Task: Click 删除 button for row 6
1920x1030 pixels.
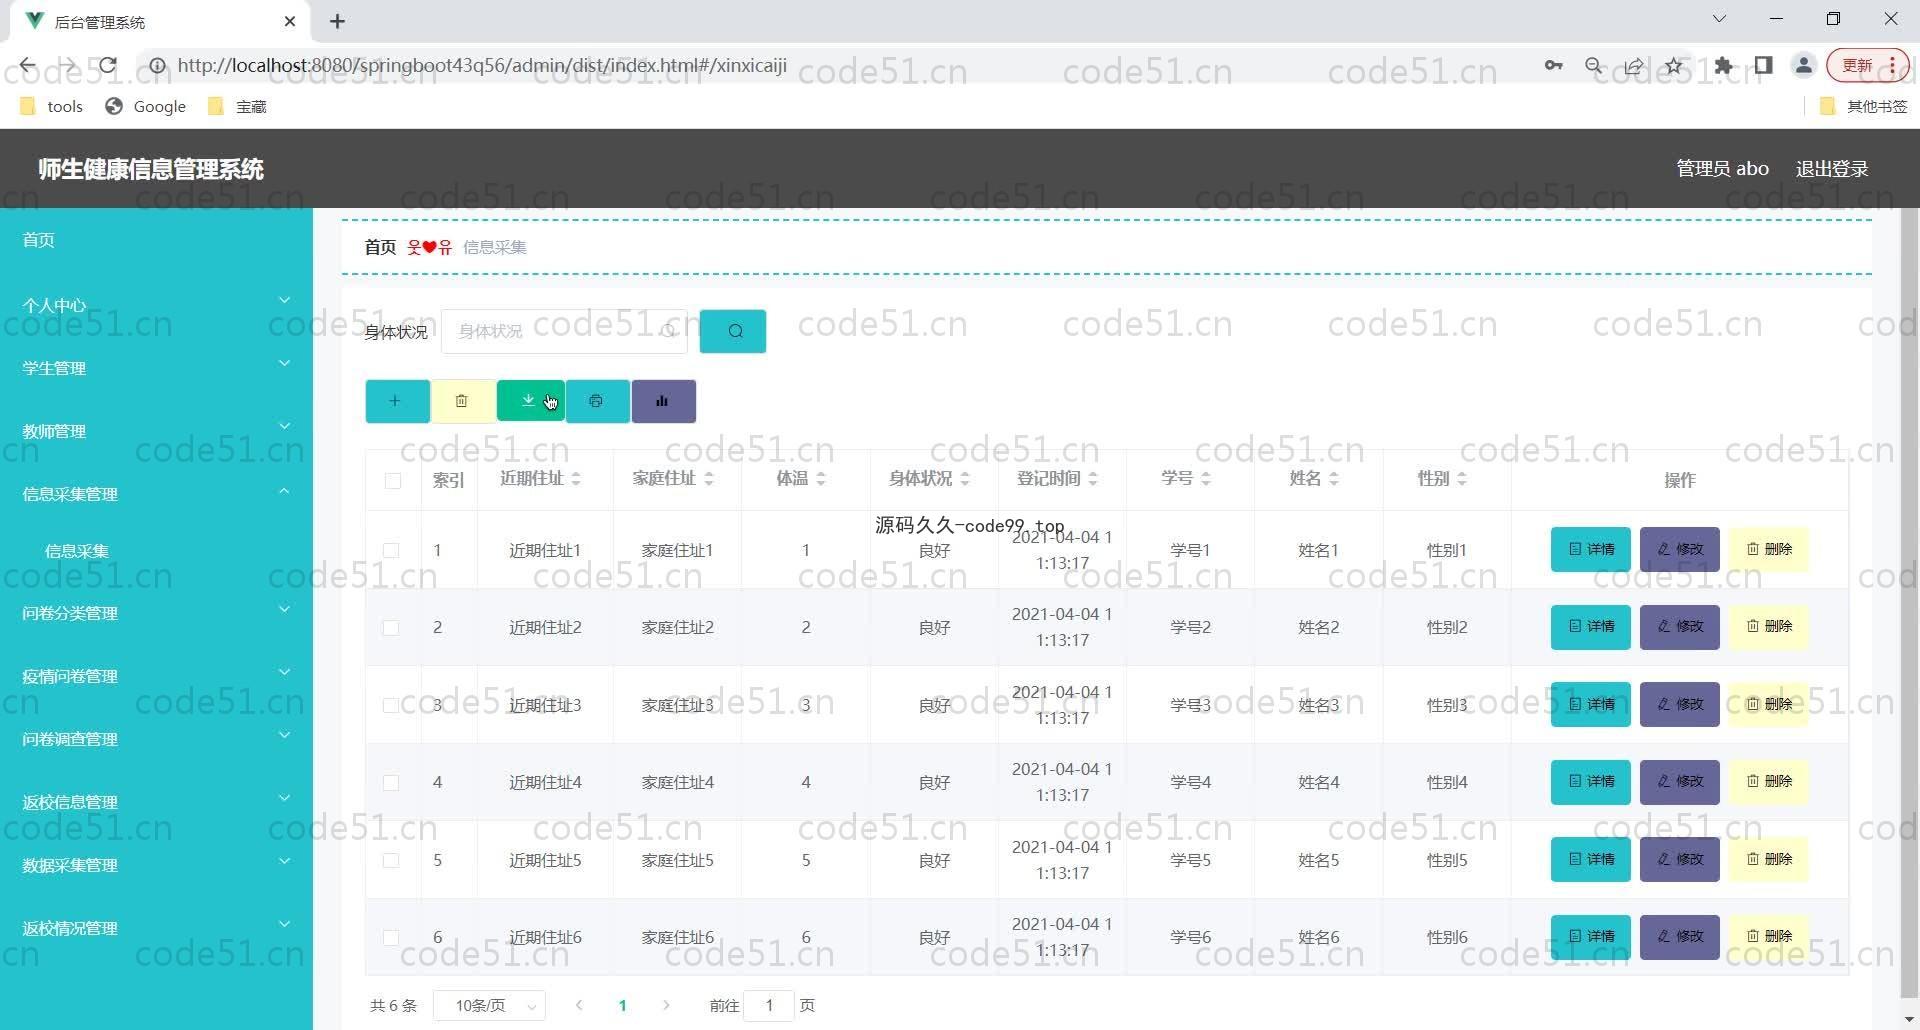Action: tap(1769, 937)
